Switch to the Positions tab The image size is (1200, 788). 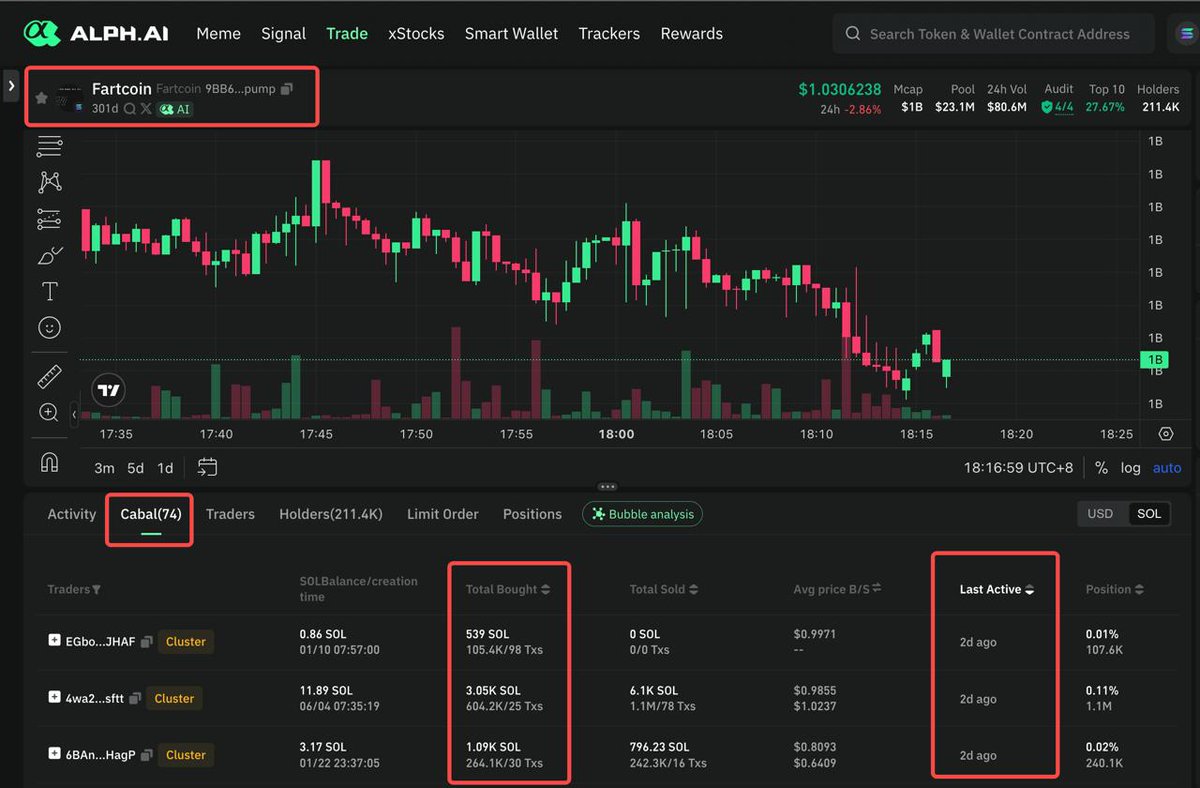tap(532, 514)
